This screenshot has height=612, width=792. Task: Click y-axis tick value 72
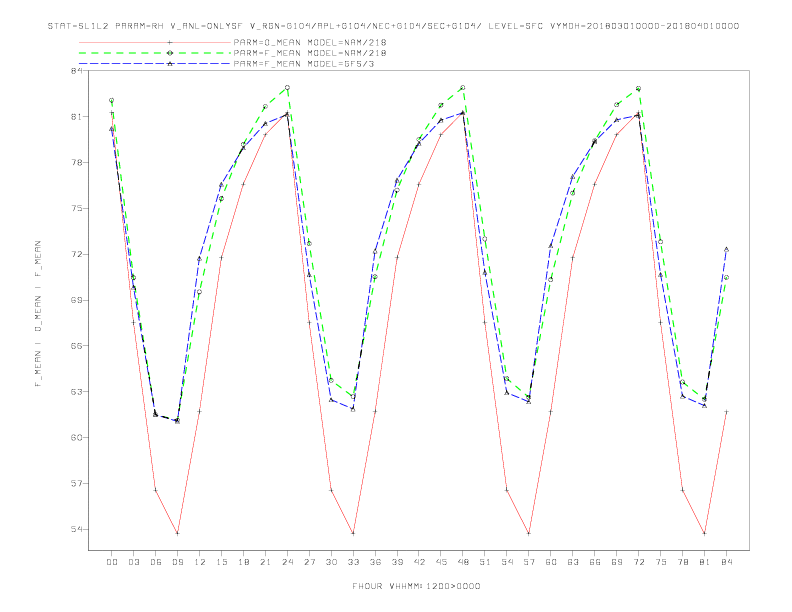[77, 254]
